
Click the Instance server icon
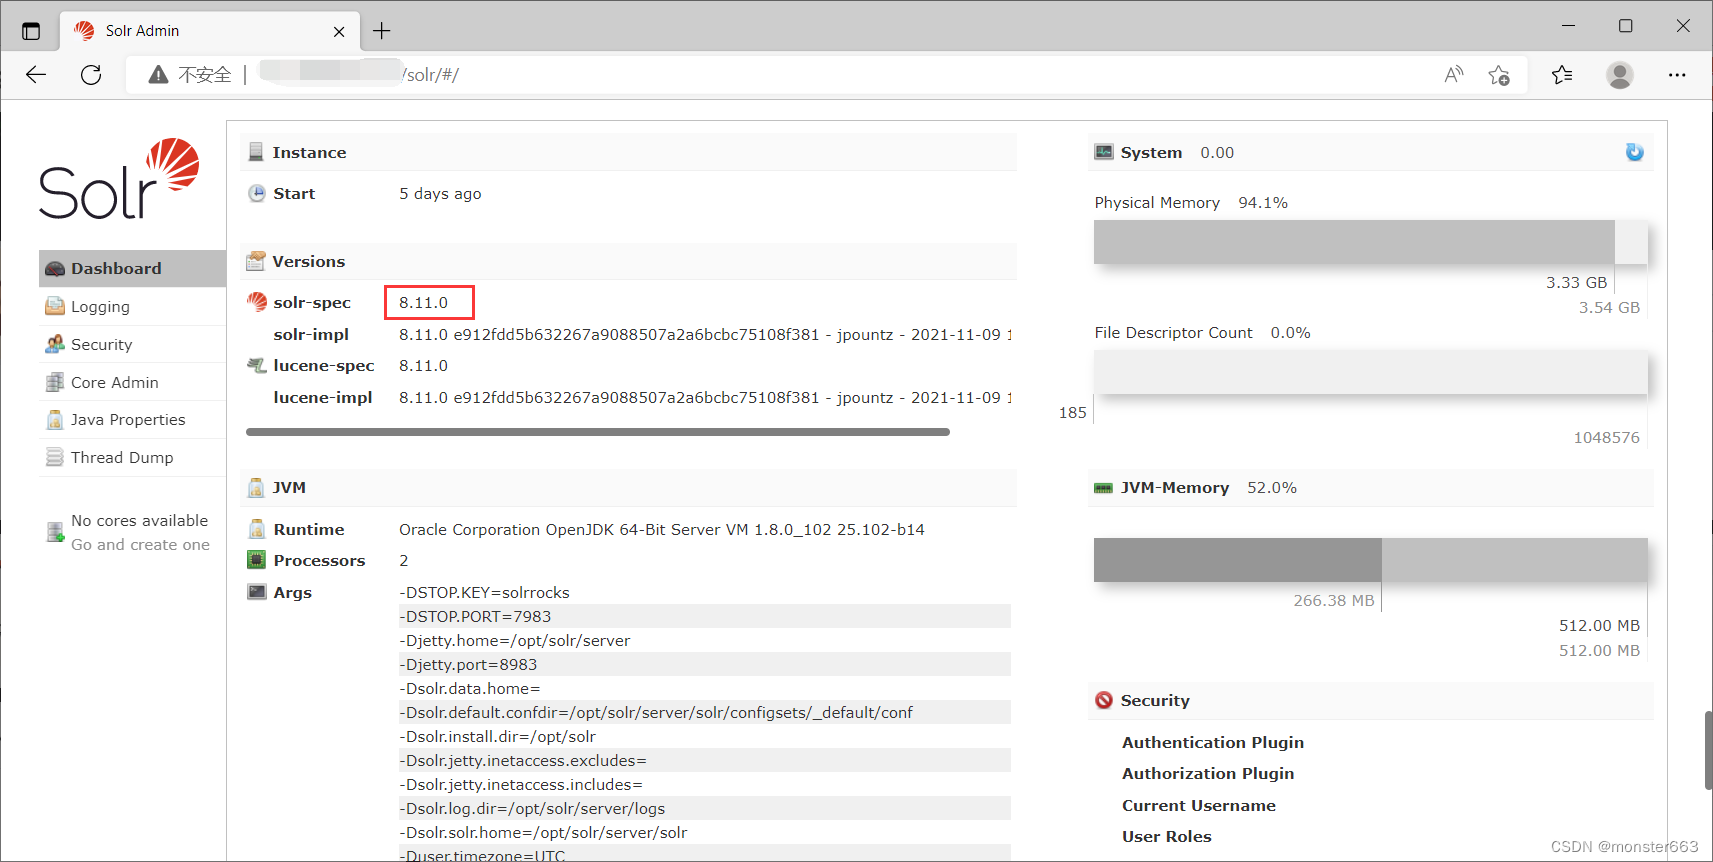(256, 152)
